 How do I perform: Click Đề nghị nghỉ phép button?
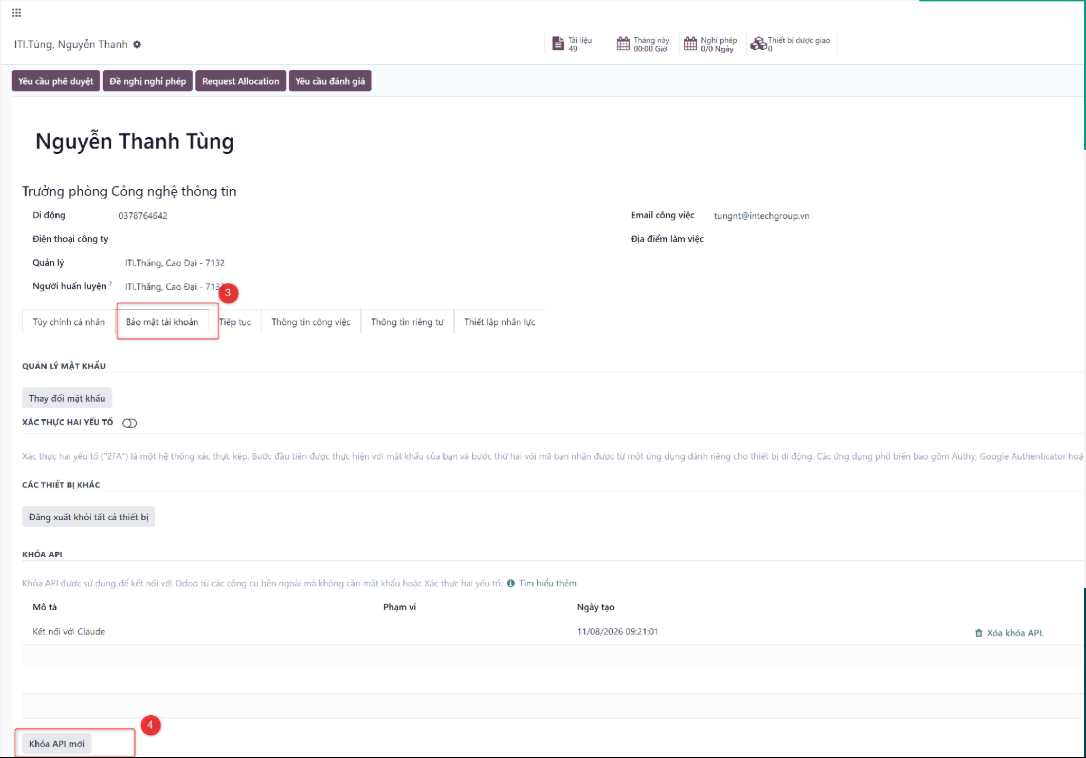point(148,81)
